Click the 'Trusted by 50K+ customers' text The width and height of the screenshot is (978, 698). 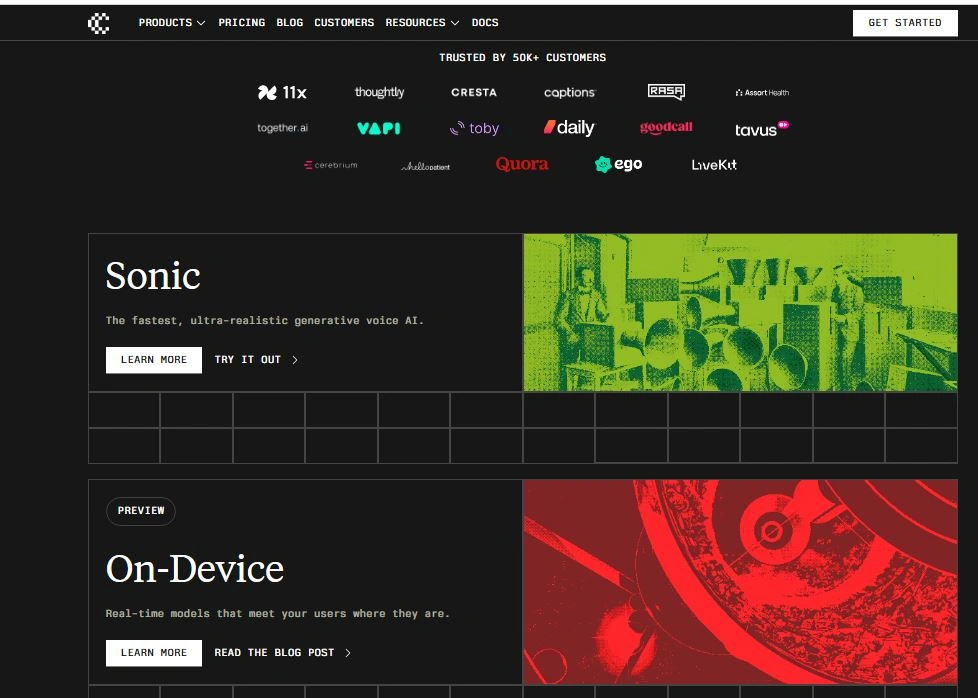(x=523, y=57)
